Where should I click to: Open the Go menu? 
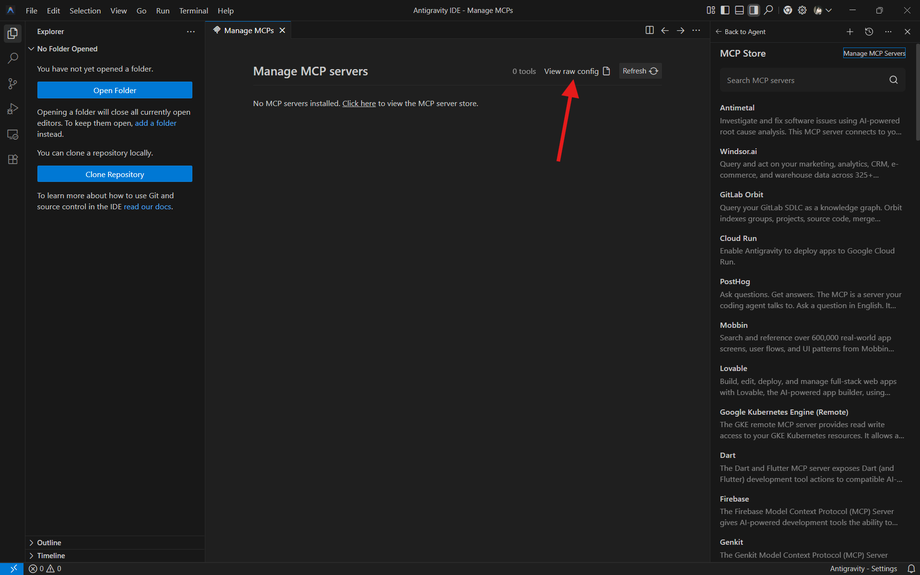(141, 11)
